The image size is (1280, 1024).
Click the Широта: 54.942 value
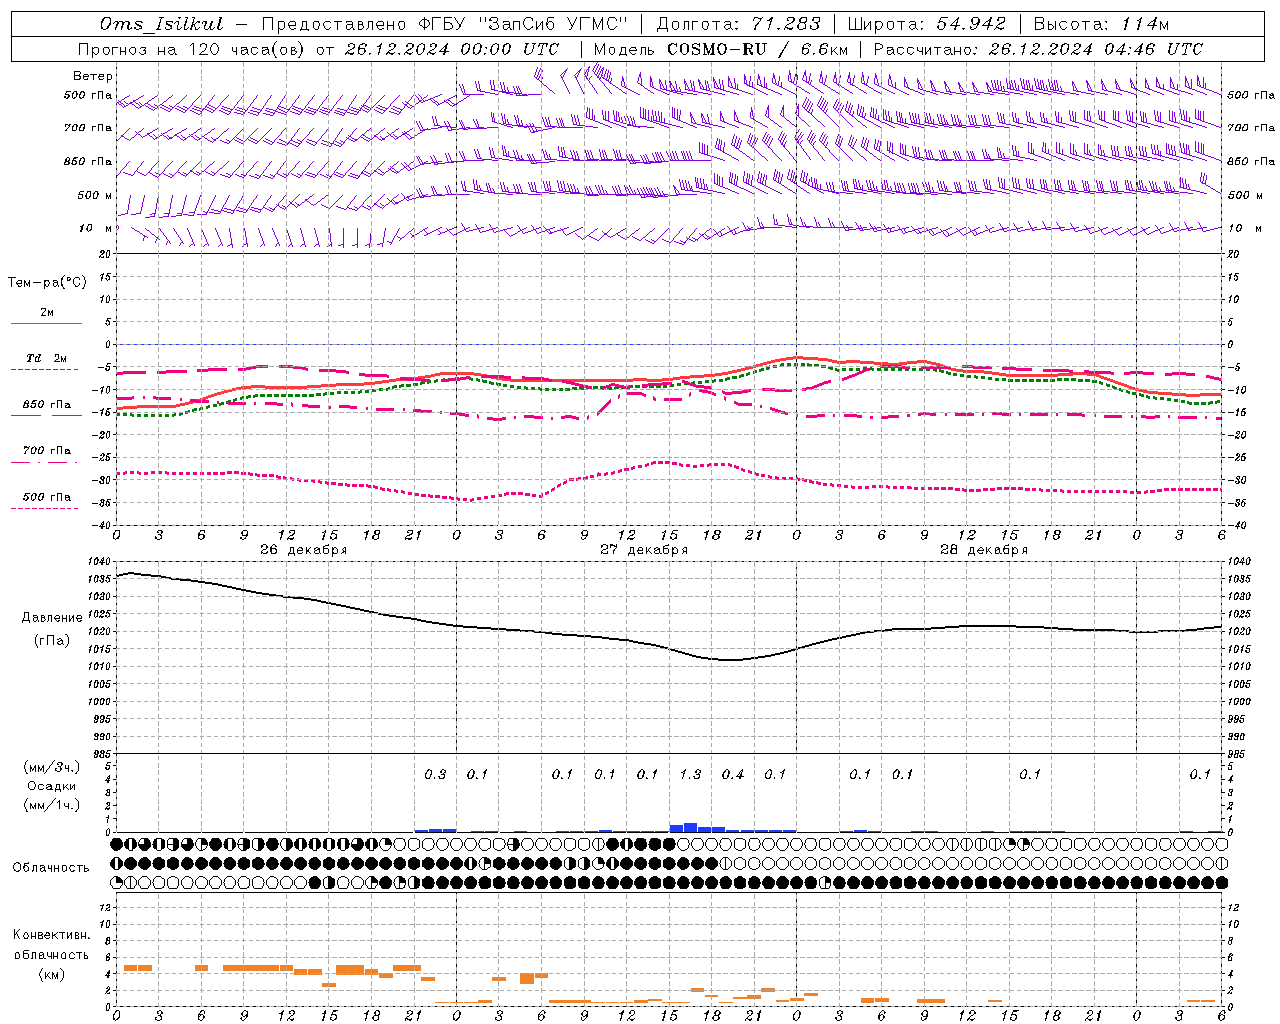point(926,24)
